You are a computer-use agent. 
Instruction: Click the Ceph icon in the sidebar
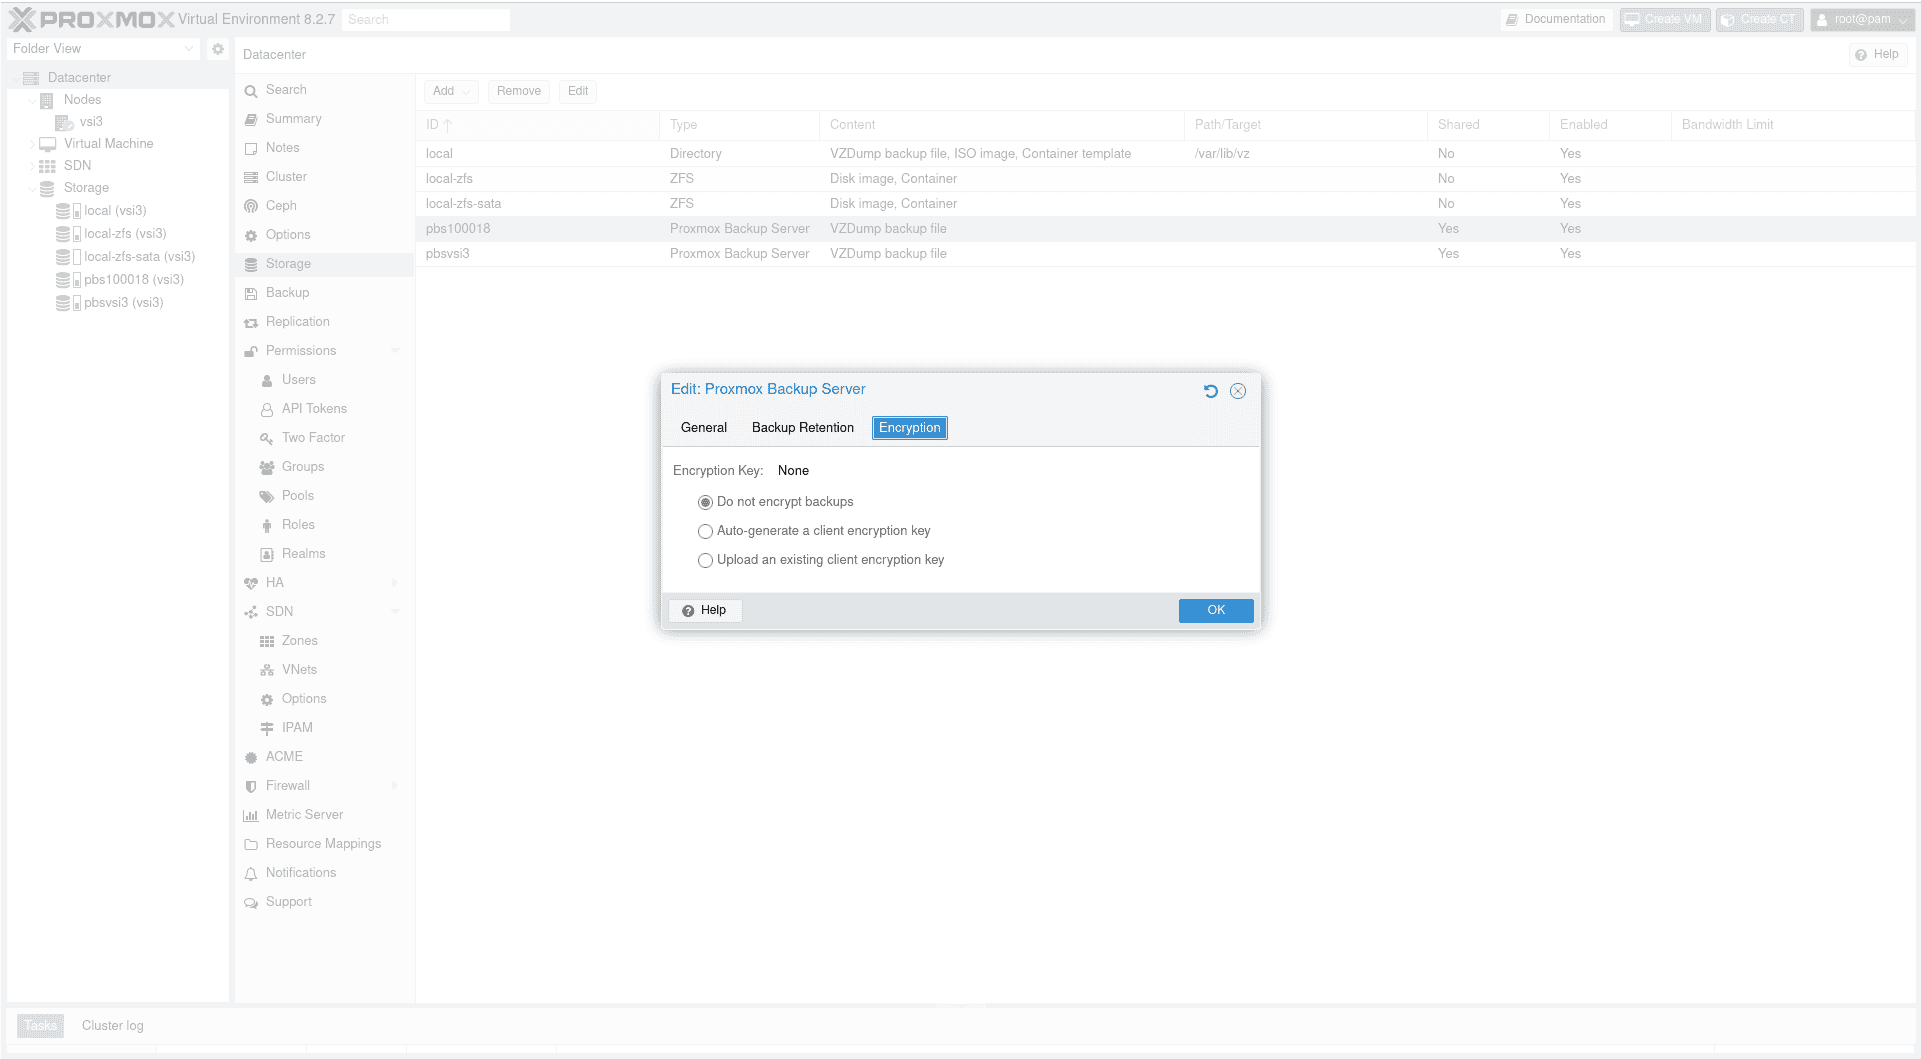[251, 206]
